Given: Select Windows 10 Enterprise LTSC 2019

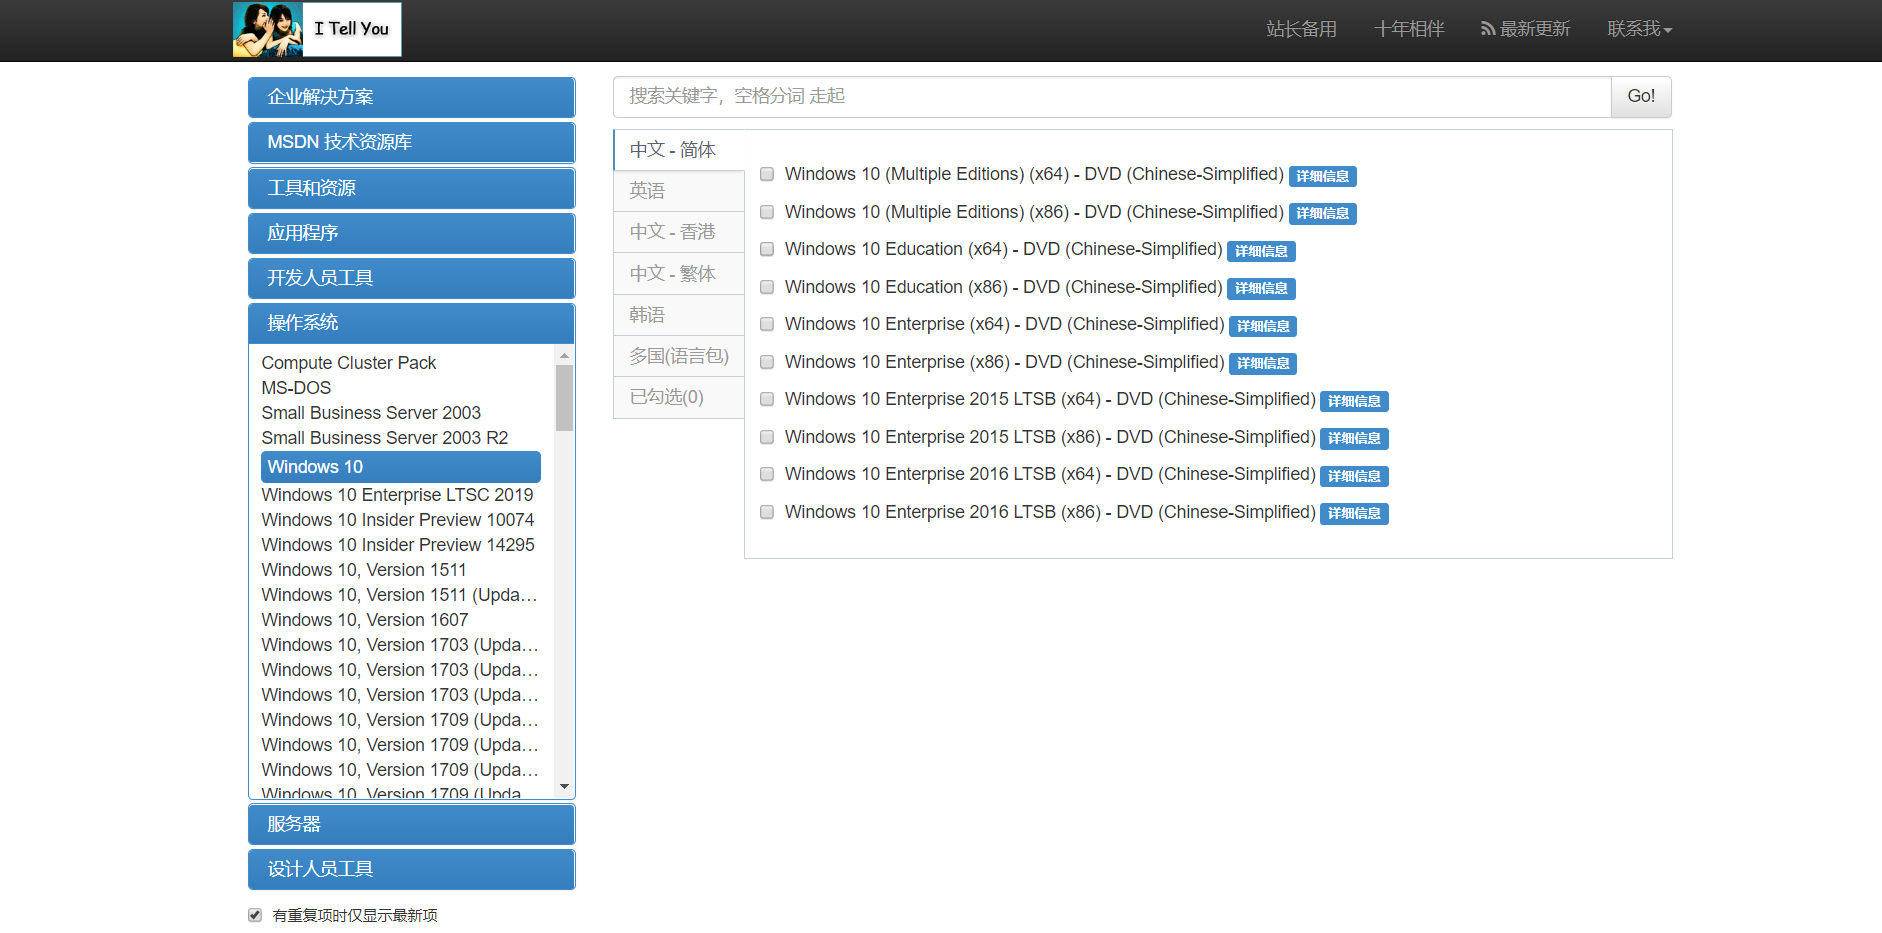Looking at the screenshot, I should pos(397,495).
